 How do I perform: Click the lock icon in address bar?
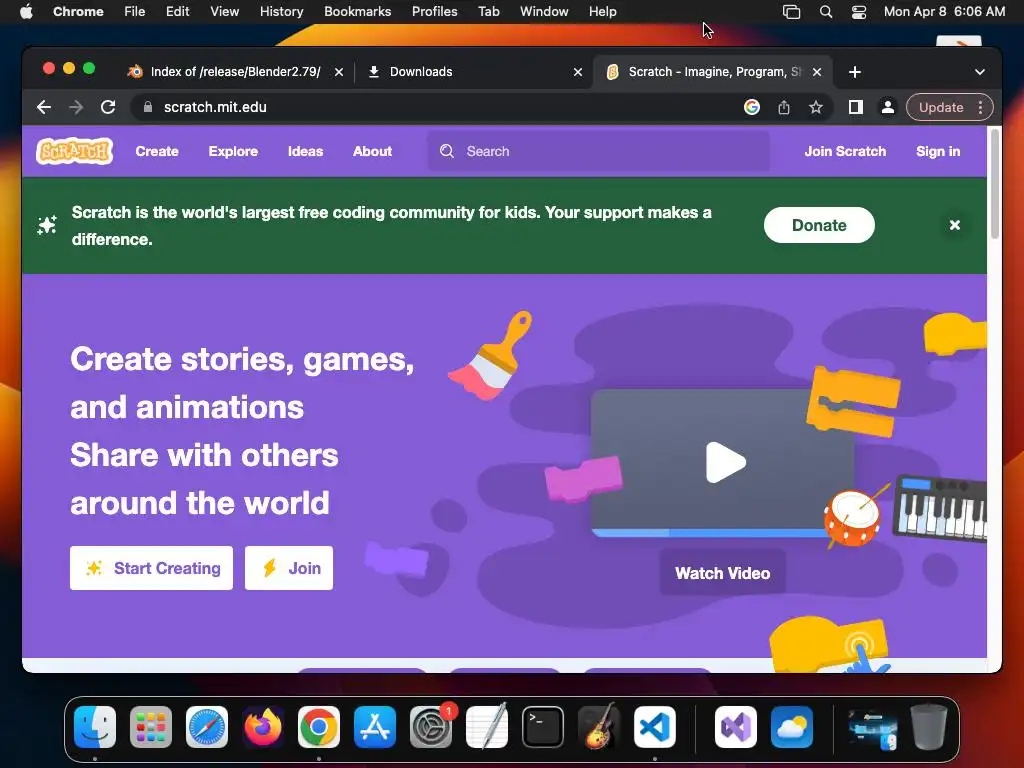coord(148,107)
